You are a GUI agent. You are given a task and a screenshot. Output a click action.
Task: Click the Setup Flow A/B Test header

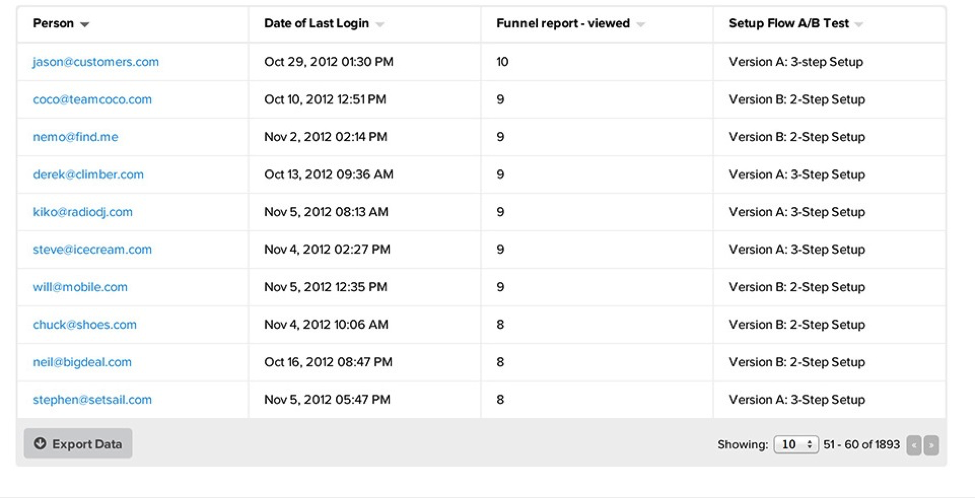point(789,24)
